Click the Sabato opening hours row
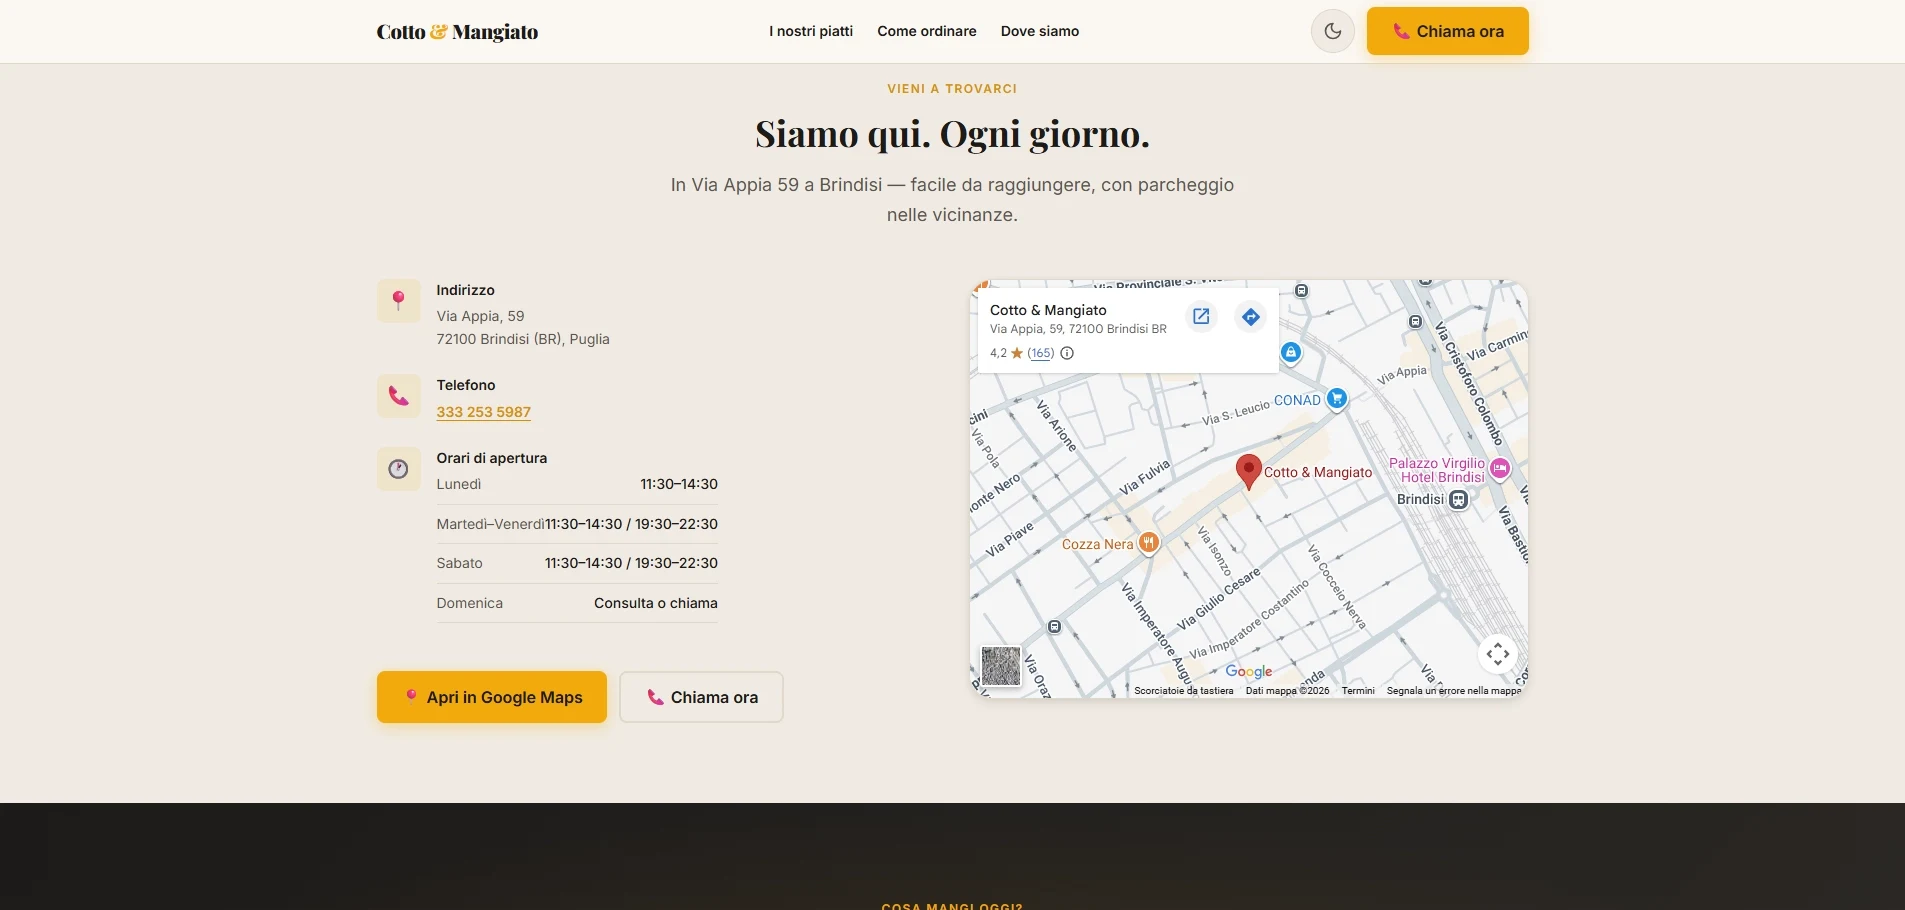Image resolution: width=1905 pixels, height=910 pixels. coord(577,563)
